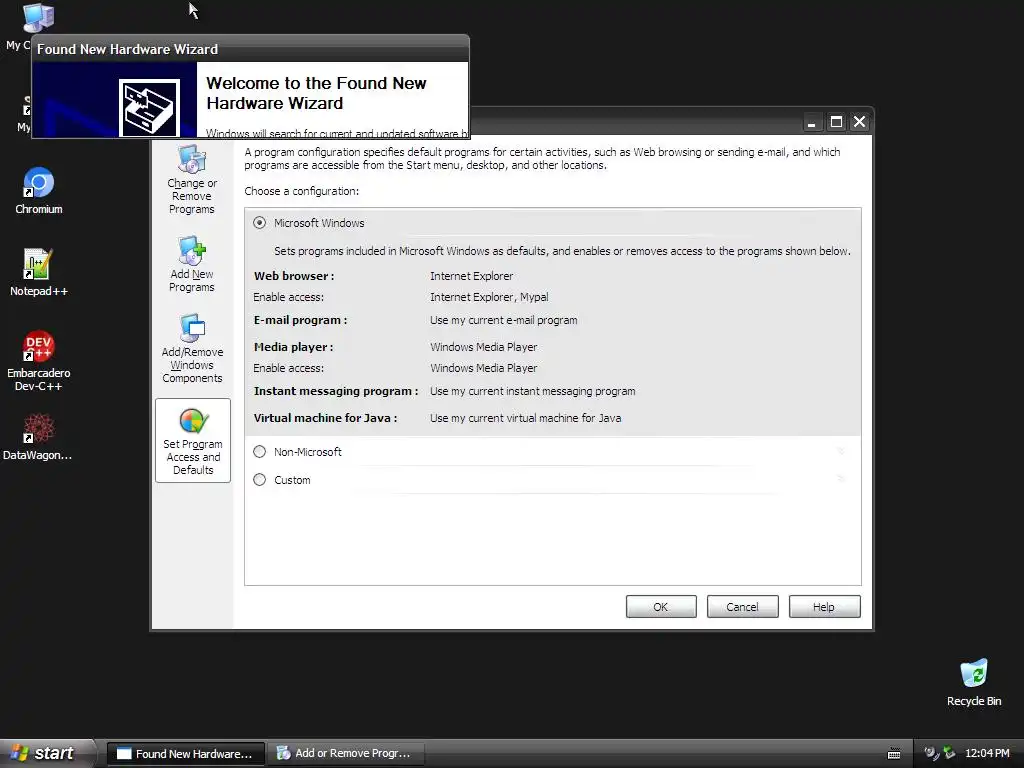Click 'Use my current virtual machine for Java'
The height and width of the screenshot is (768, 1024).
pos(525,418)
